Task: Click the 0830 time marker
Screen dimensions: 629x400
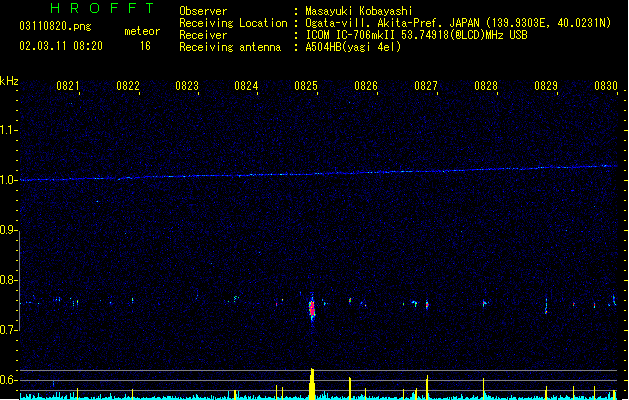Action: point(606,86)
